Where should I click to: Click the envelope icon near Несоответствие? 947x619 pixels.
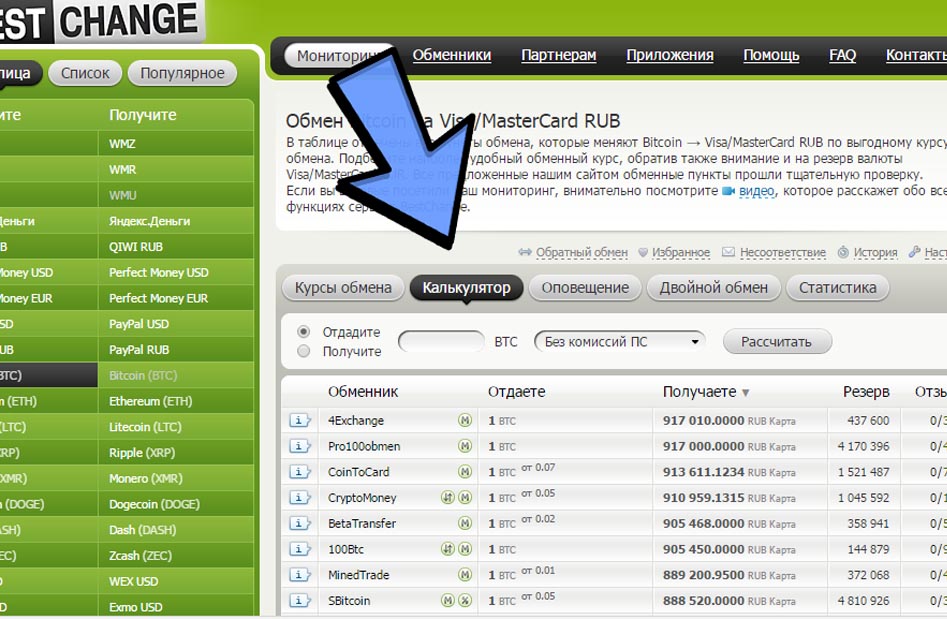(728, 252)
